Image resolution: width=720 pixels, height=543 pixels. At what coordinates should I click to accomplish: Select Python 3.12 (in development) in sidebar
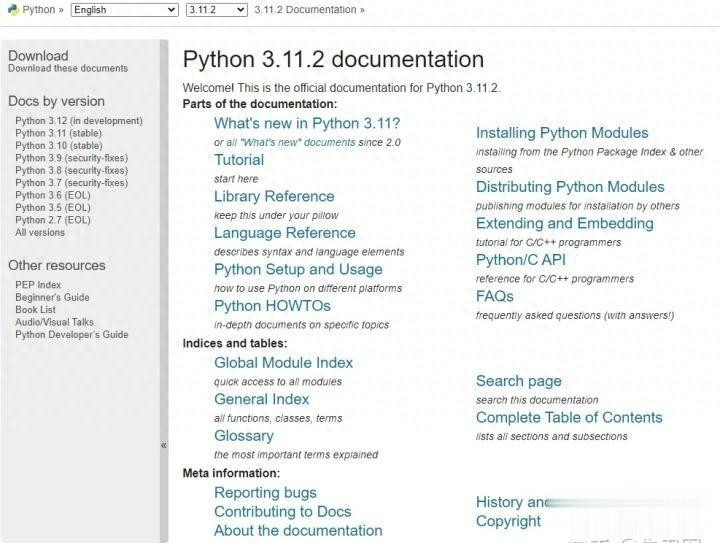79,121
